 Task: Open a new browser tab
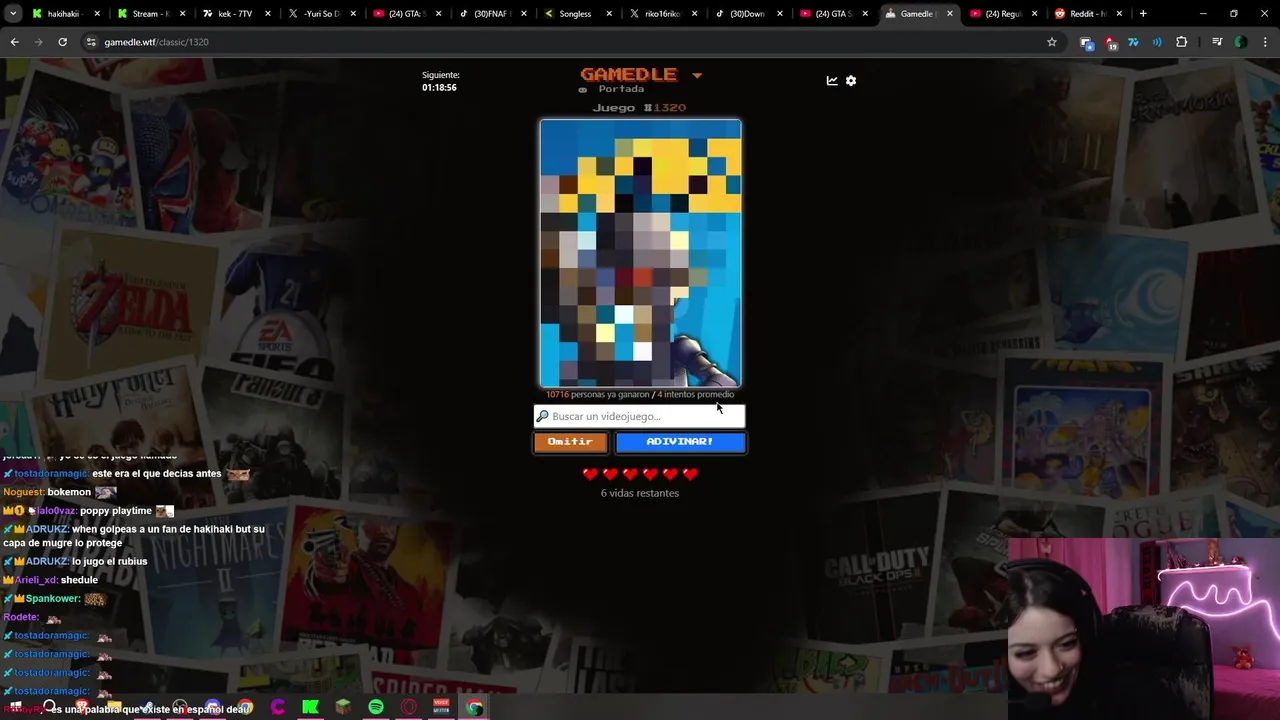pyautogui.click(x=1143, y=14)
